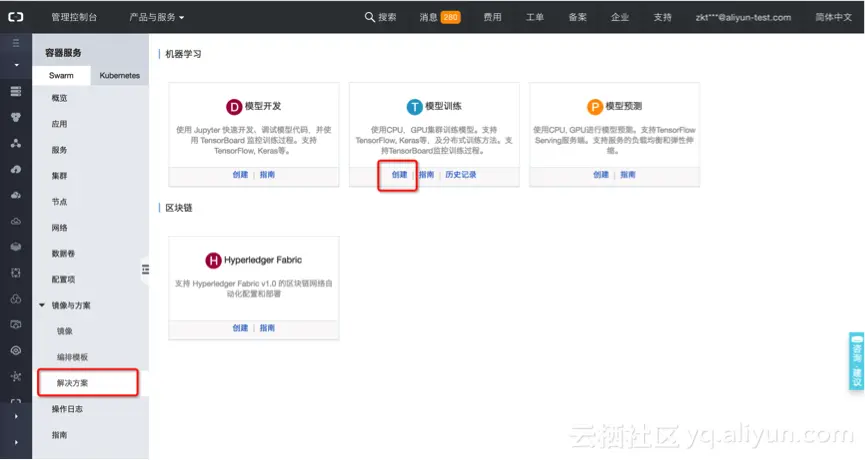Viewport: 865px width, 460px height.
Task: Click 指南 under 模型训练
Action: coord(426,175)
